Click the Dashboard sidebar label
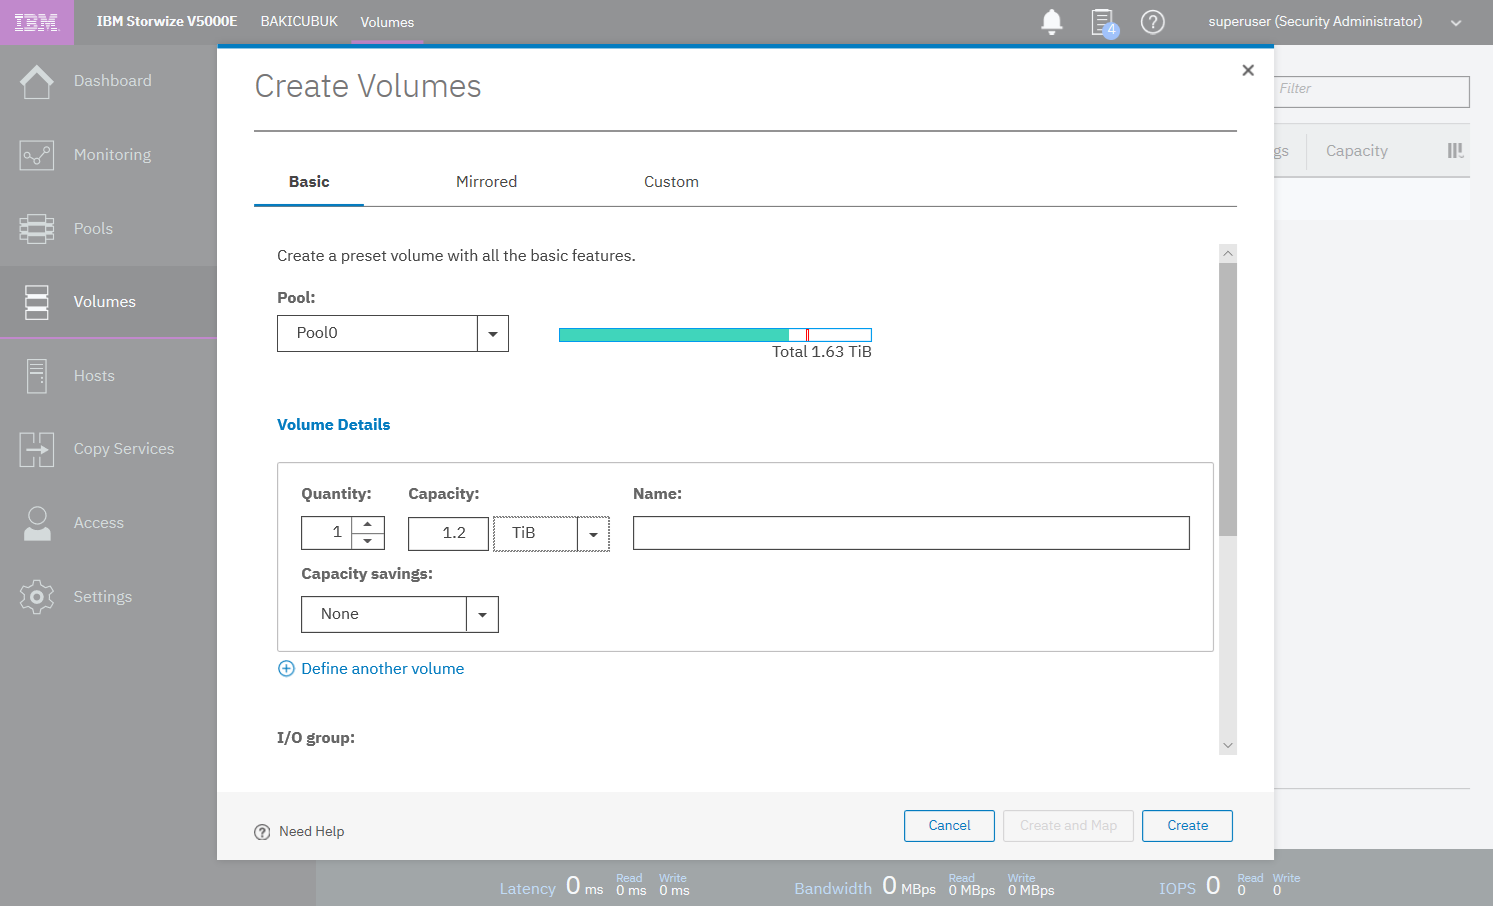Image resolution: width=1493 pixels, height=906 pixels. 113,81
